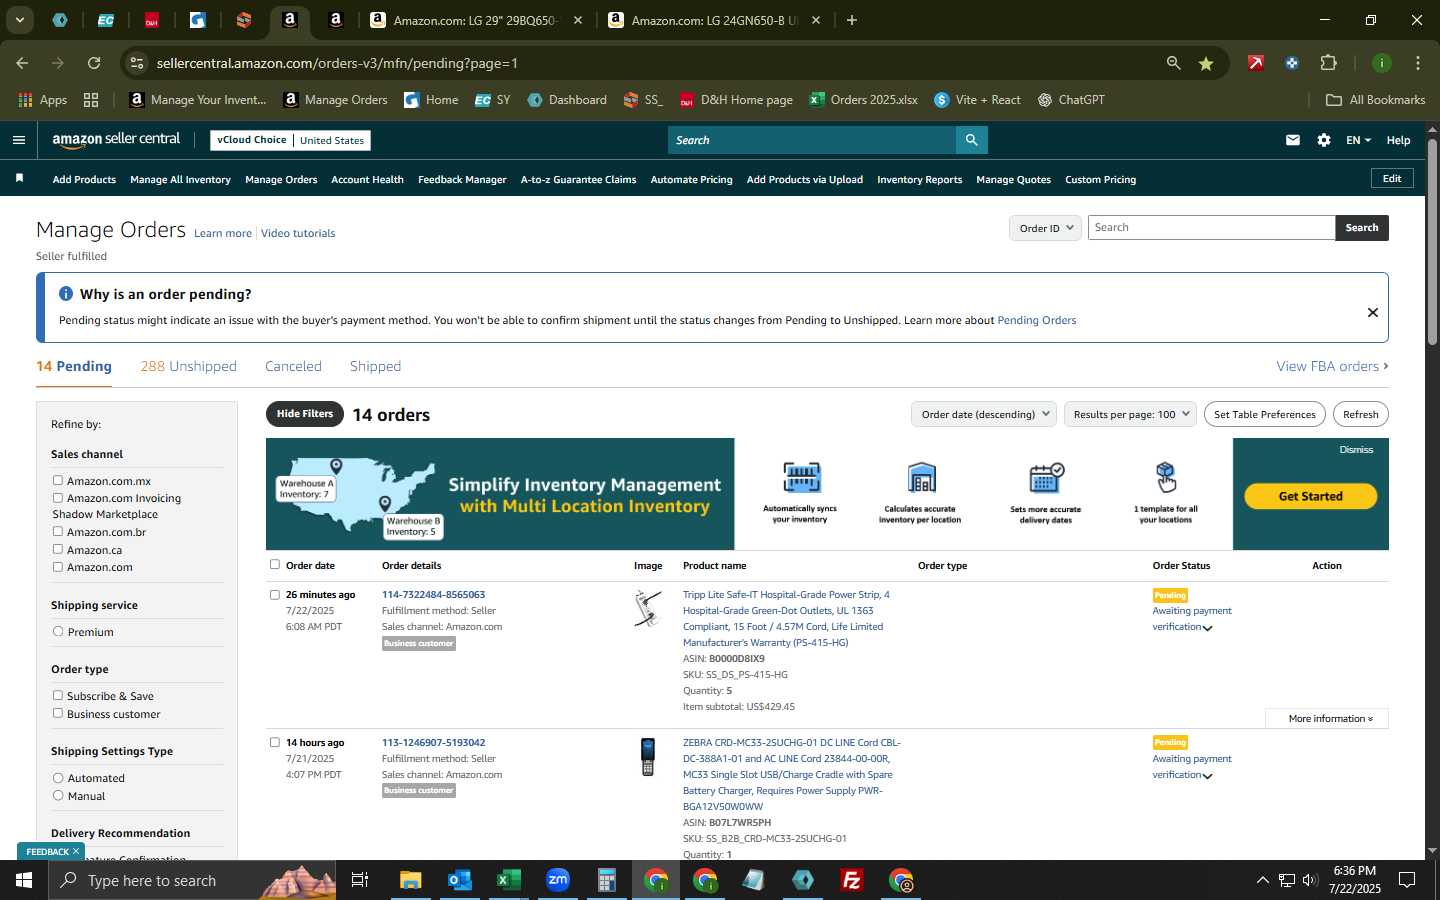Screen dimensions: 1440x900
Task: Open Outlook from the taskbar
Action: tap(459, 880)
